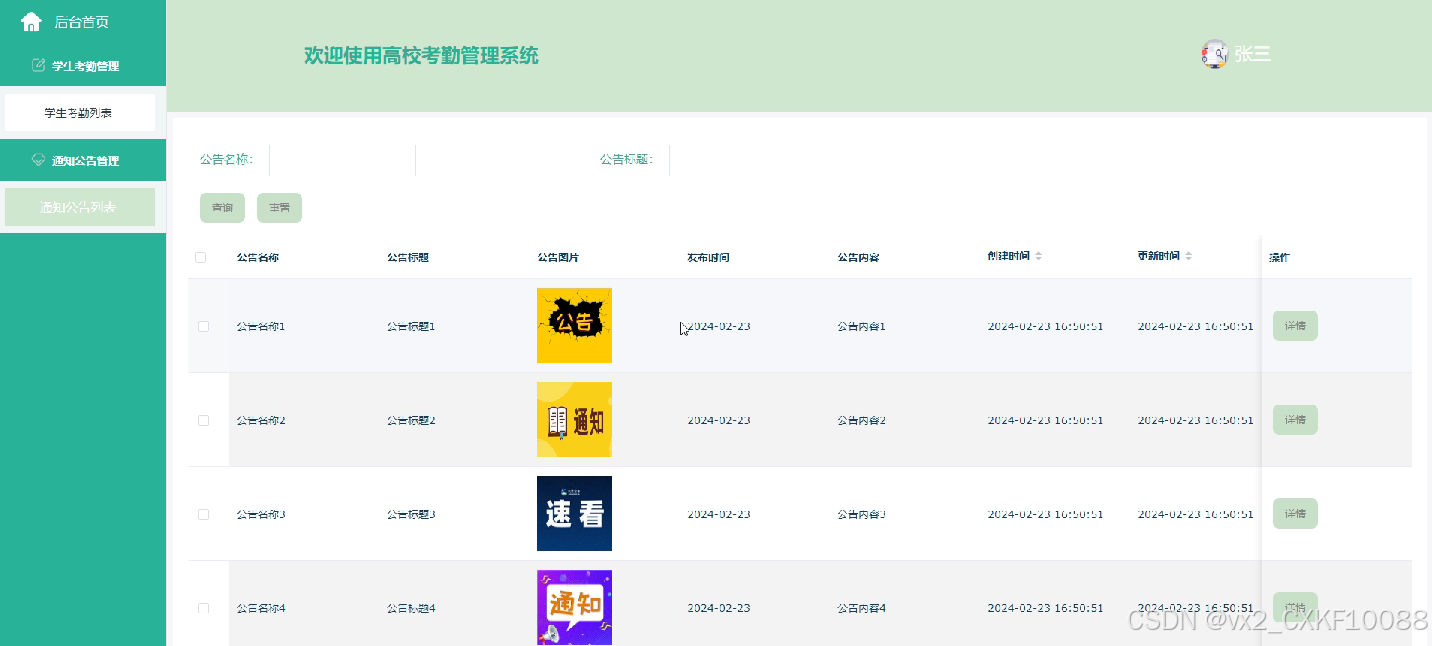1432x646 pixels.
Task: Click the 发布时间 column header
Action: 708,257
